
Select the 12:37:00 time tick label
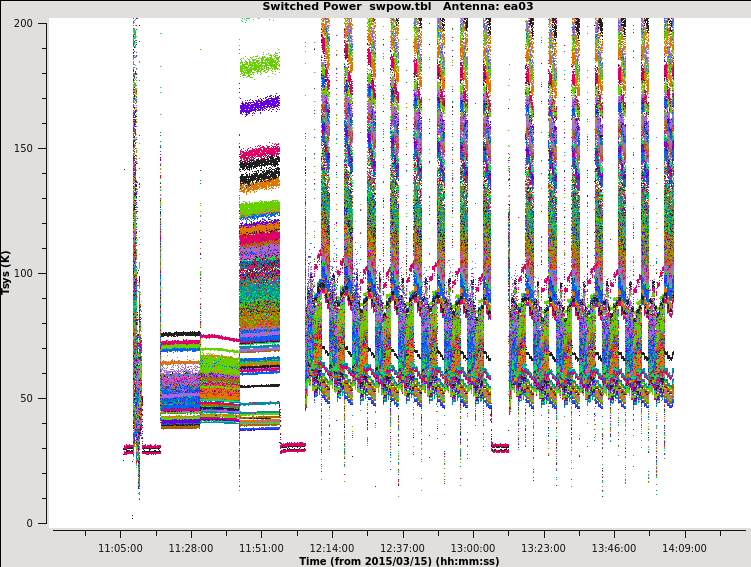click(402, 548)
